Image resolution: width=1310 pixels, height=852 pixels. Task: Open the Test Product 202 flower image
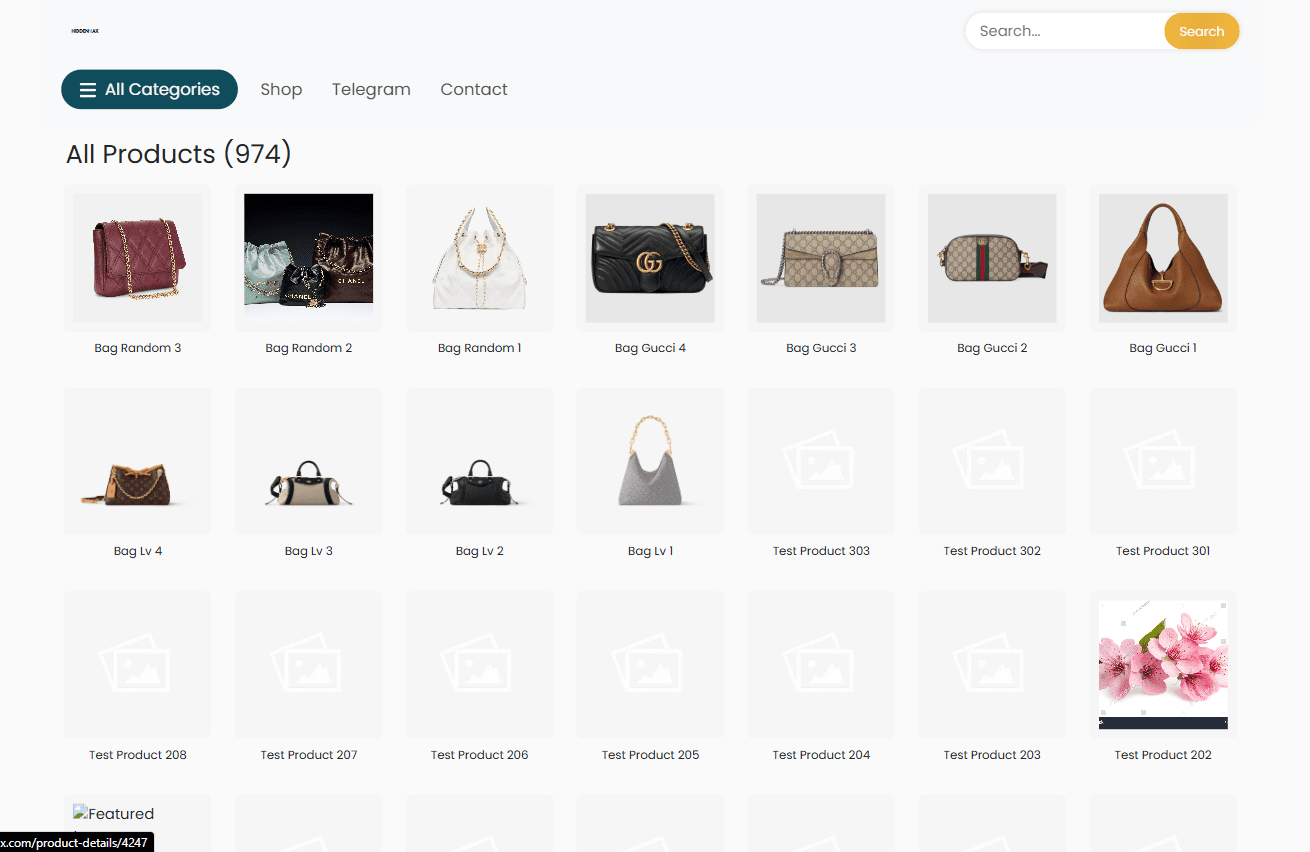pyautogui.click(x=1163, y=665)
